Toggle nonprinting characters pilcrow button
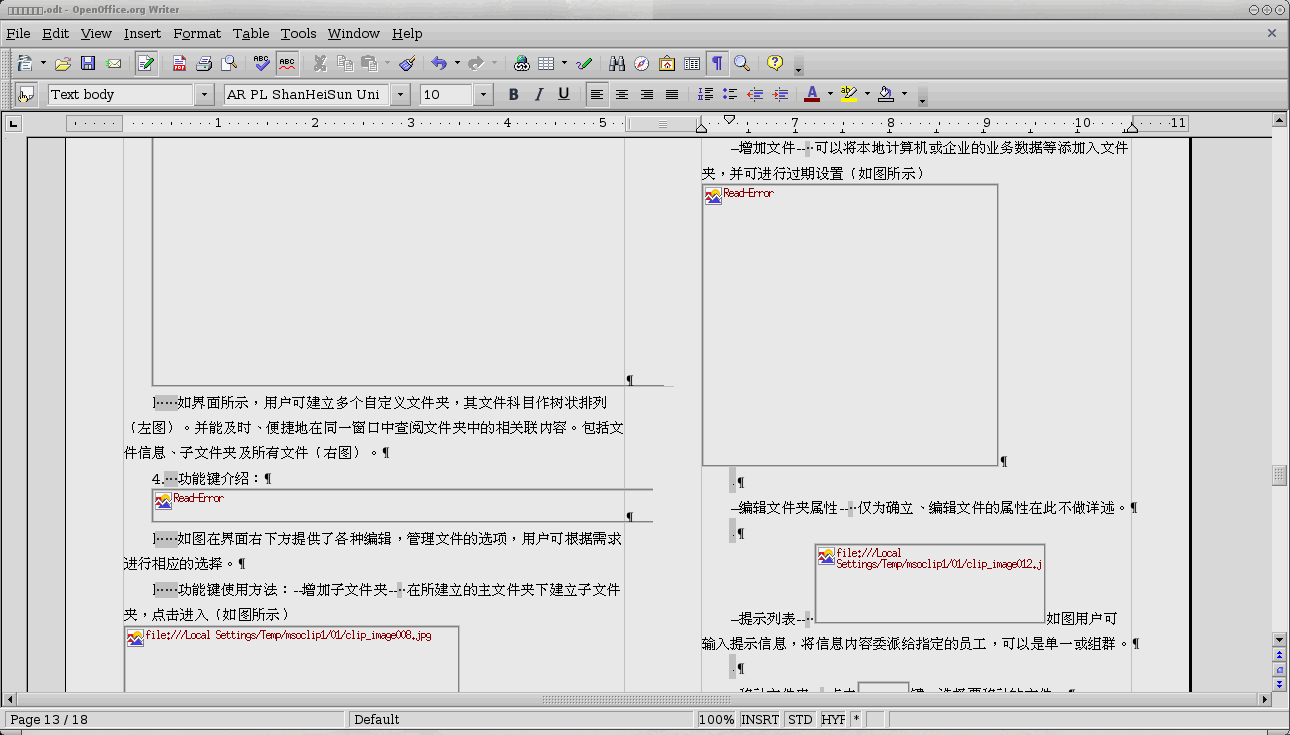The height and width of the screenshot is (735, 1290). 717,64
